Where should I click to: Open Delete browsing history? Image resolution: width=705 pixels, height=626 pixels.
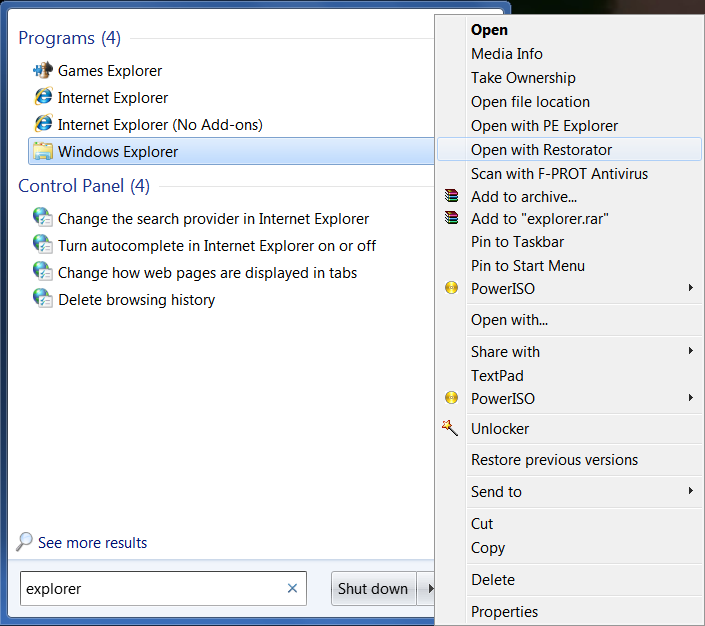136,300
